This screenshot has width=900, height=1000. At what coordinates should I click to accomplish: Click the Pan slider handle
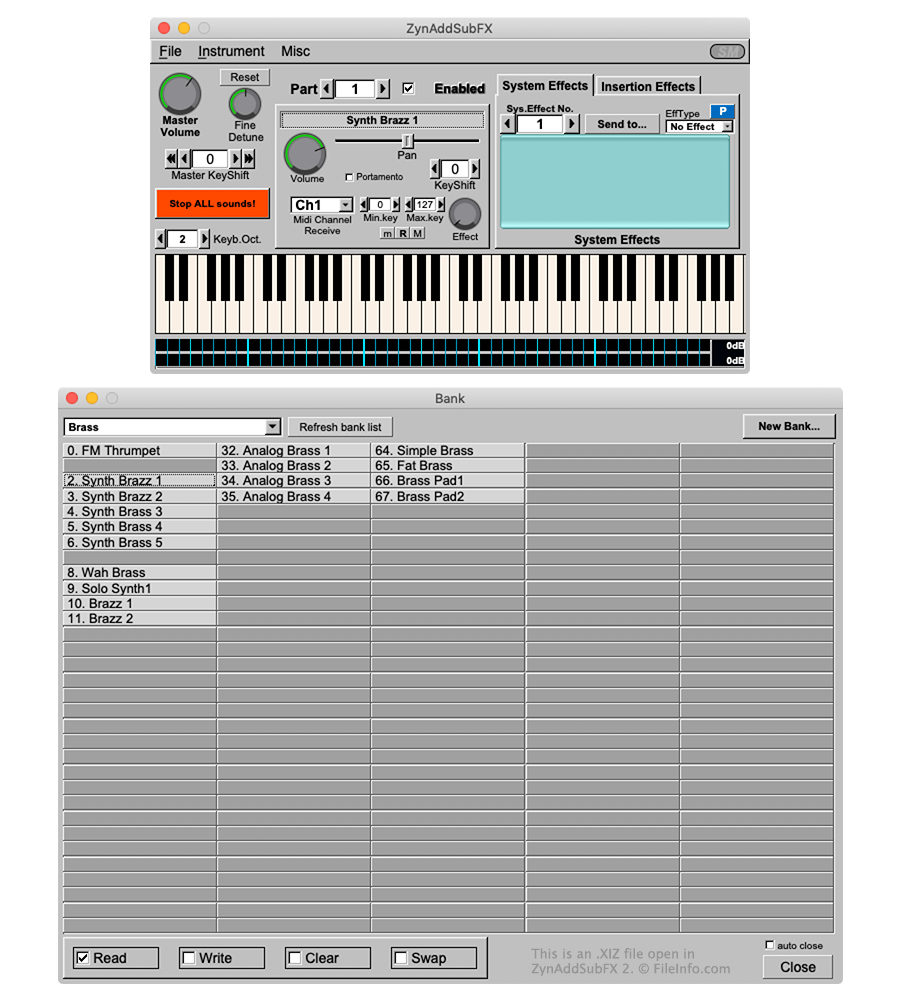click(408, 140)
